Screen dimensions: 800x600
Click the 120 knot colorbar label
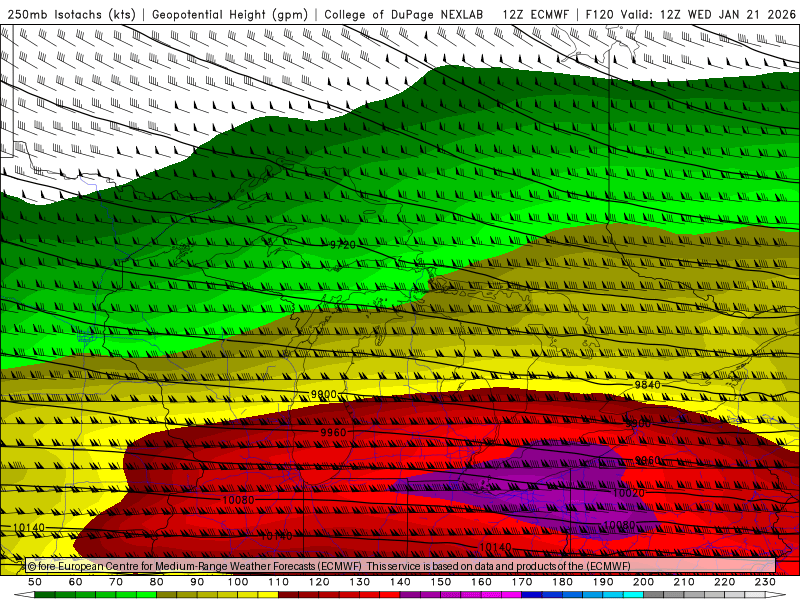(x=319, y=582)
